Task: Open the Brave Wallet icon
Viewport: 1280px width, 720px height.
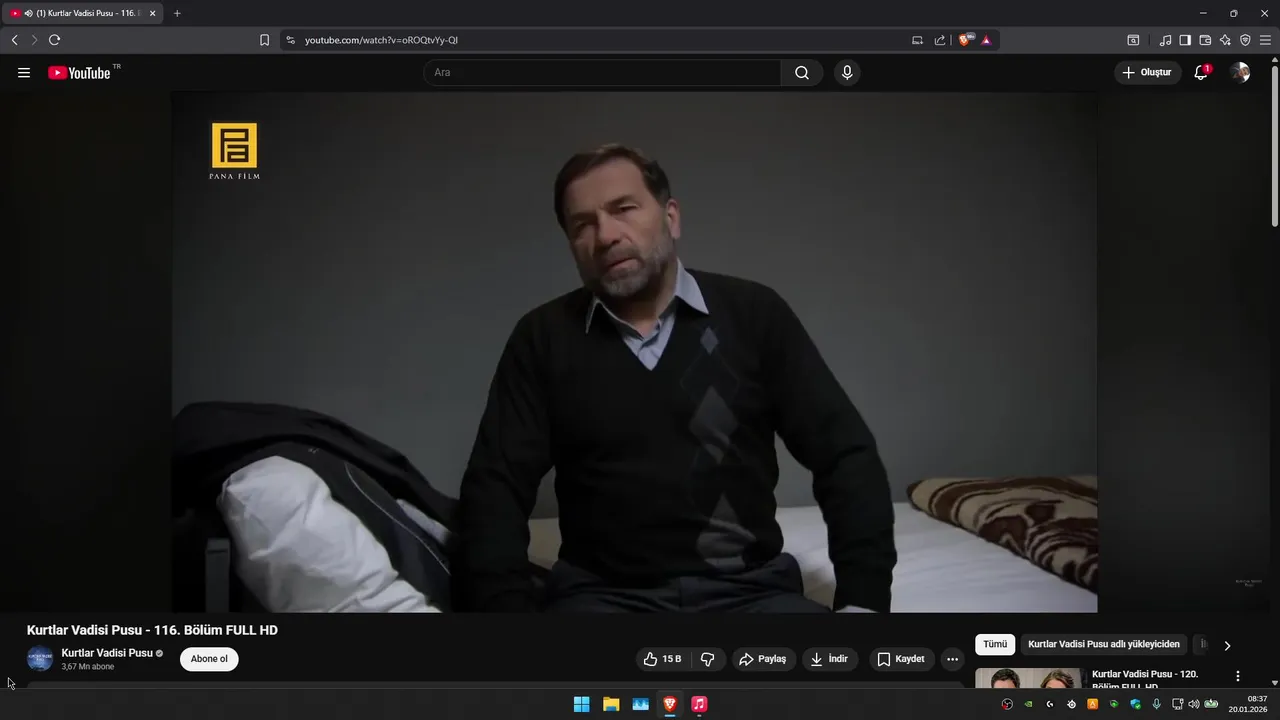Action: [x=1205, y=40]
